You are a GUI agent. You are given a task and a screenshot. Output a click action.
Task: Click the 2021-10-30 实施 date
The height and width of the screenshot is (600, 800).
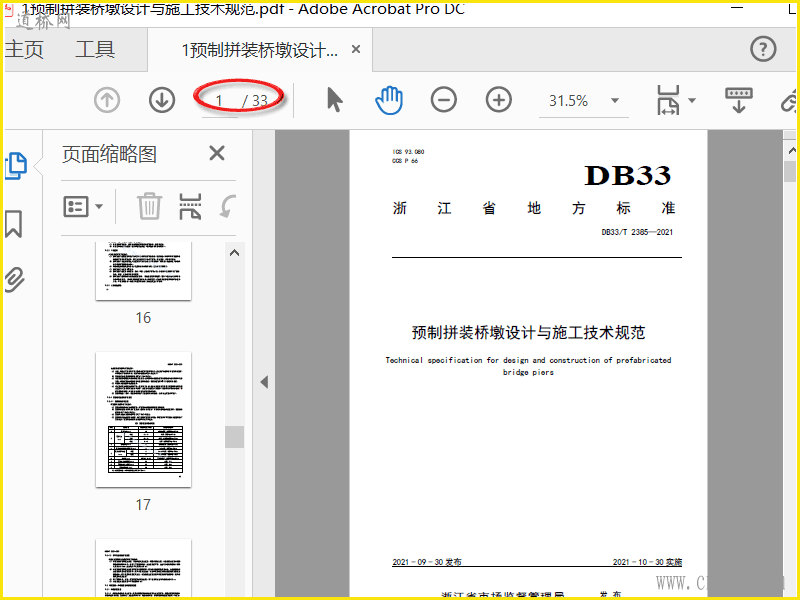(x=647, y=562)
